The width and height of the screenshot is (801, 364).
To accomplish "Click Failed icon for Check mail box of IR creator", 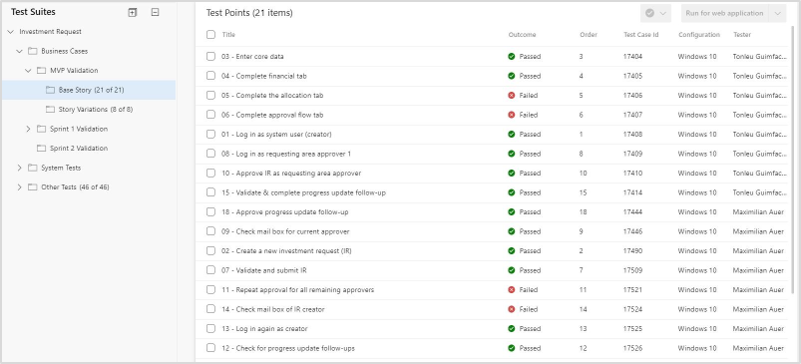I will tap(511, 309).
